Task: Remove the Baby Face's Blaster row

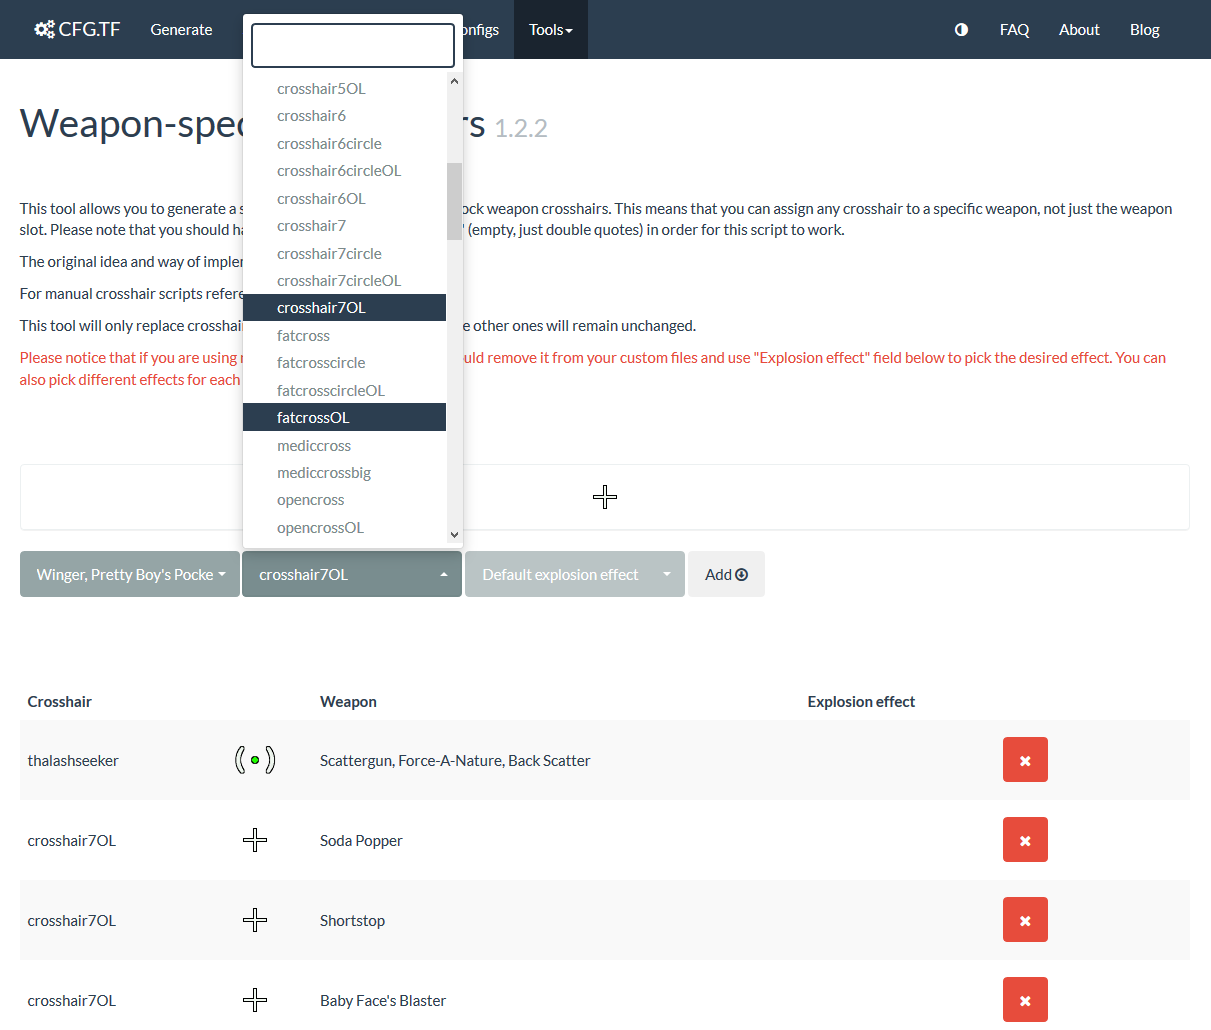Action: [1025, 1000]
